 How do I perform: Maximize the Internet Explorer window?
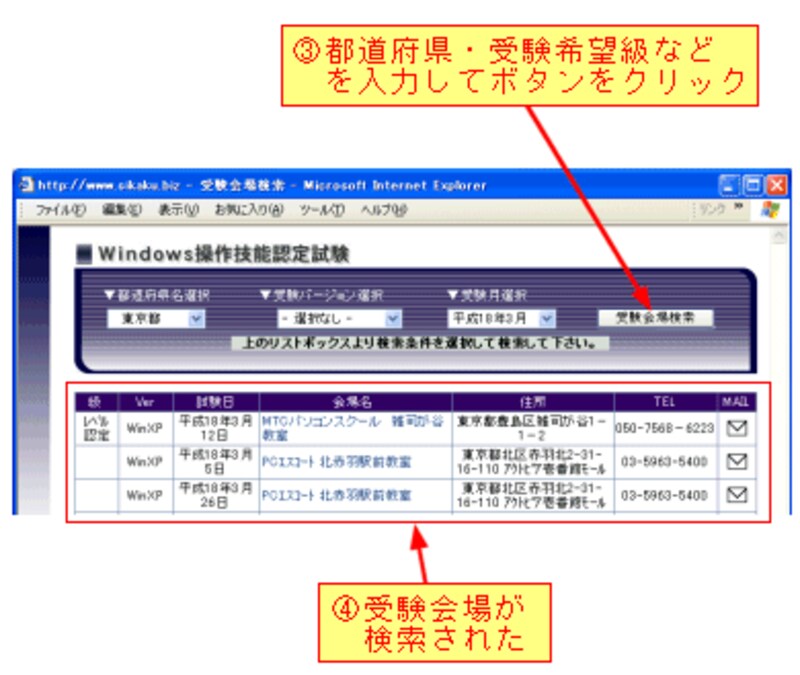(x=753, y=185)
